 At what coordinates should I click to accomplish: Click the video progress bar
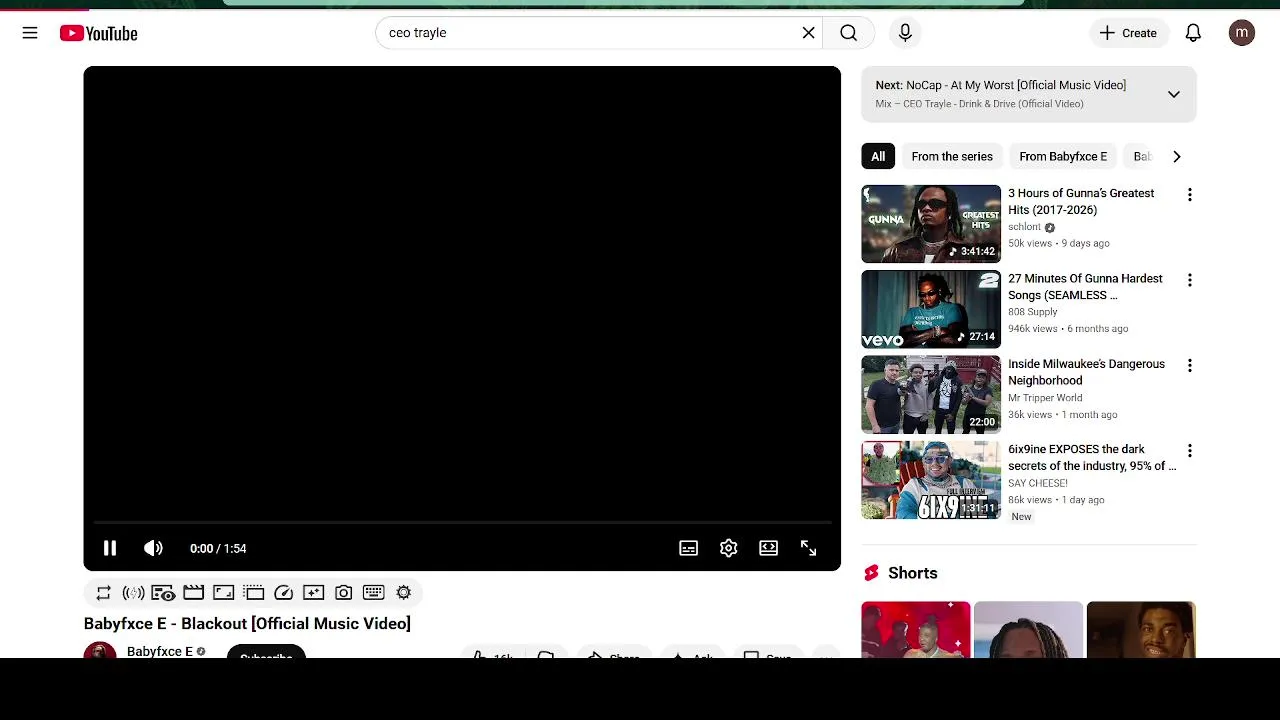pos(462,522)
